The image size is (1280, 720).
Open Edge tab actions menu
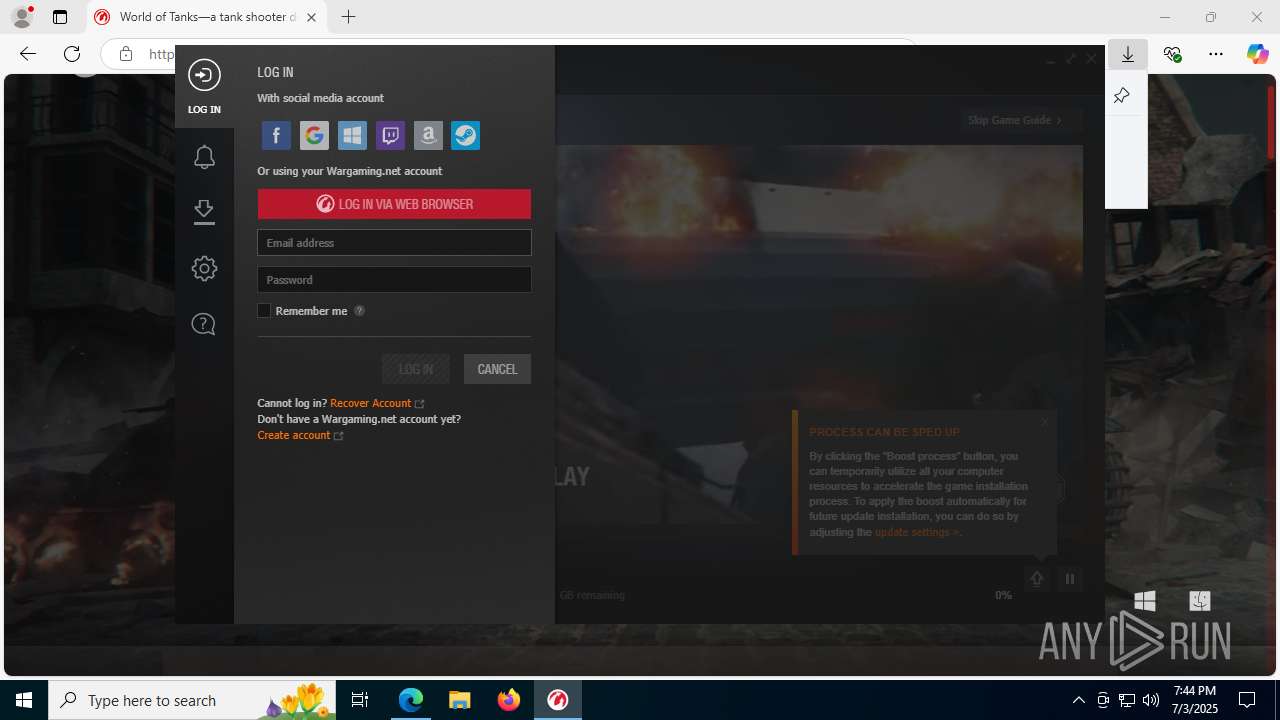[x=60, y=17]
